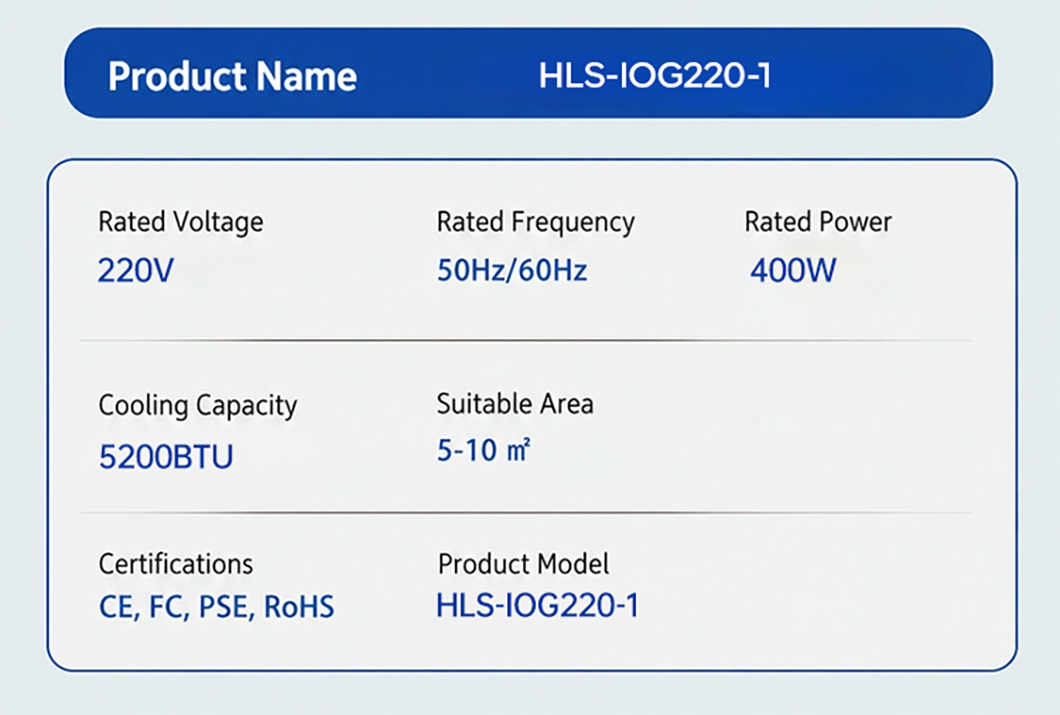
Task: Click the Product Name header label
Action: (233, 76)
